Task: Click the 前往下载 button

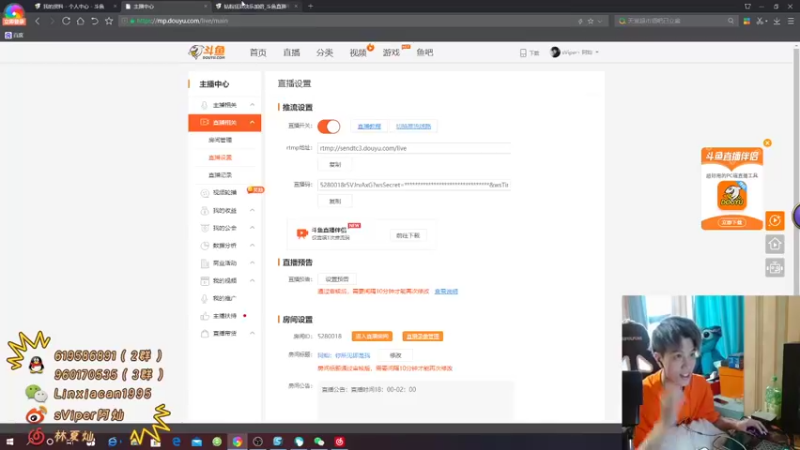Action: 408,235
